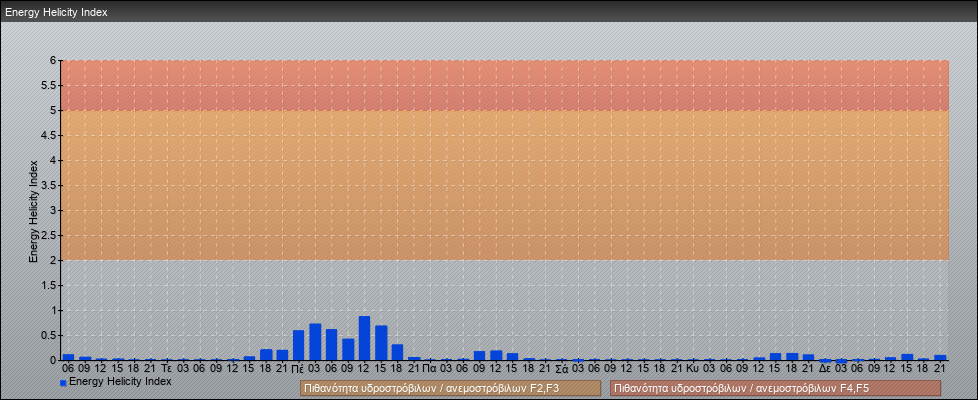Click the Energy Helicity Index panel title
The height and width of the screenshot is (400, 978).
[57, 12]
